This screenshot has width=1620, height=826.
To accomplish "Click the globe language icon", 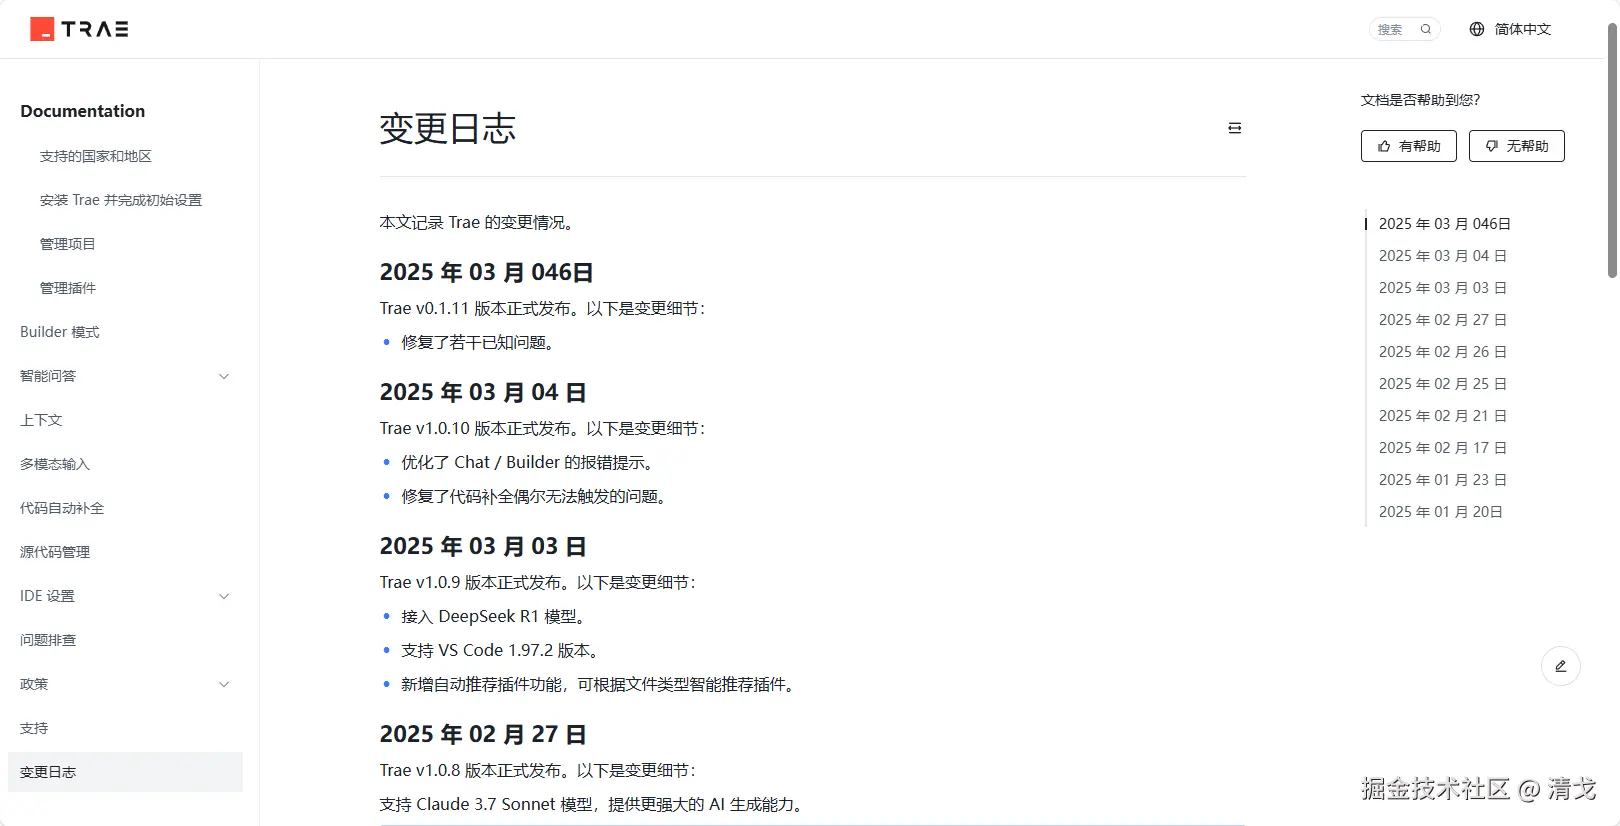I will [x=1477, y=29].
